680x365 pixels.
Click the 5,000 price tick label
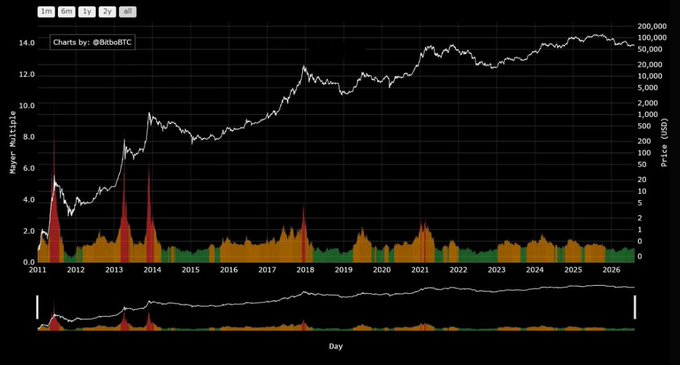(x=648, y=88)
